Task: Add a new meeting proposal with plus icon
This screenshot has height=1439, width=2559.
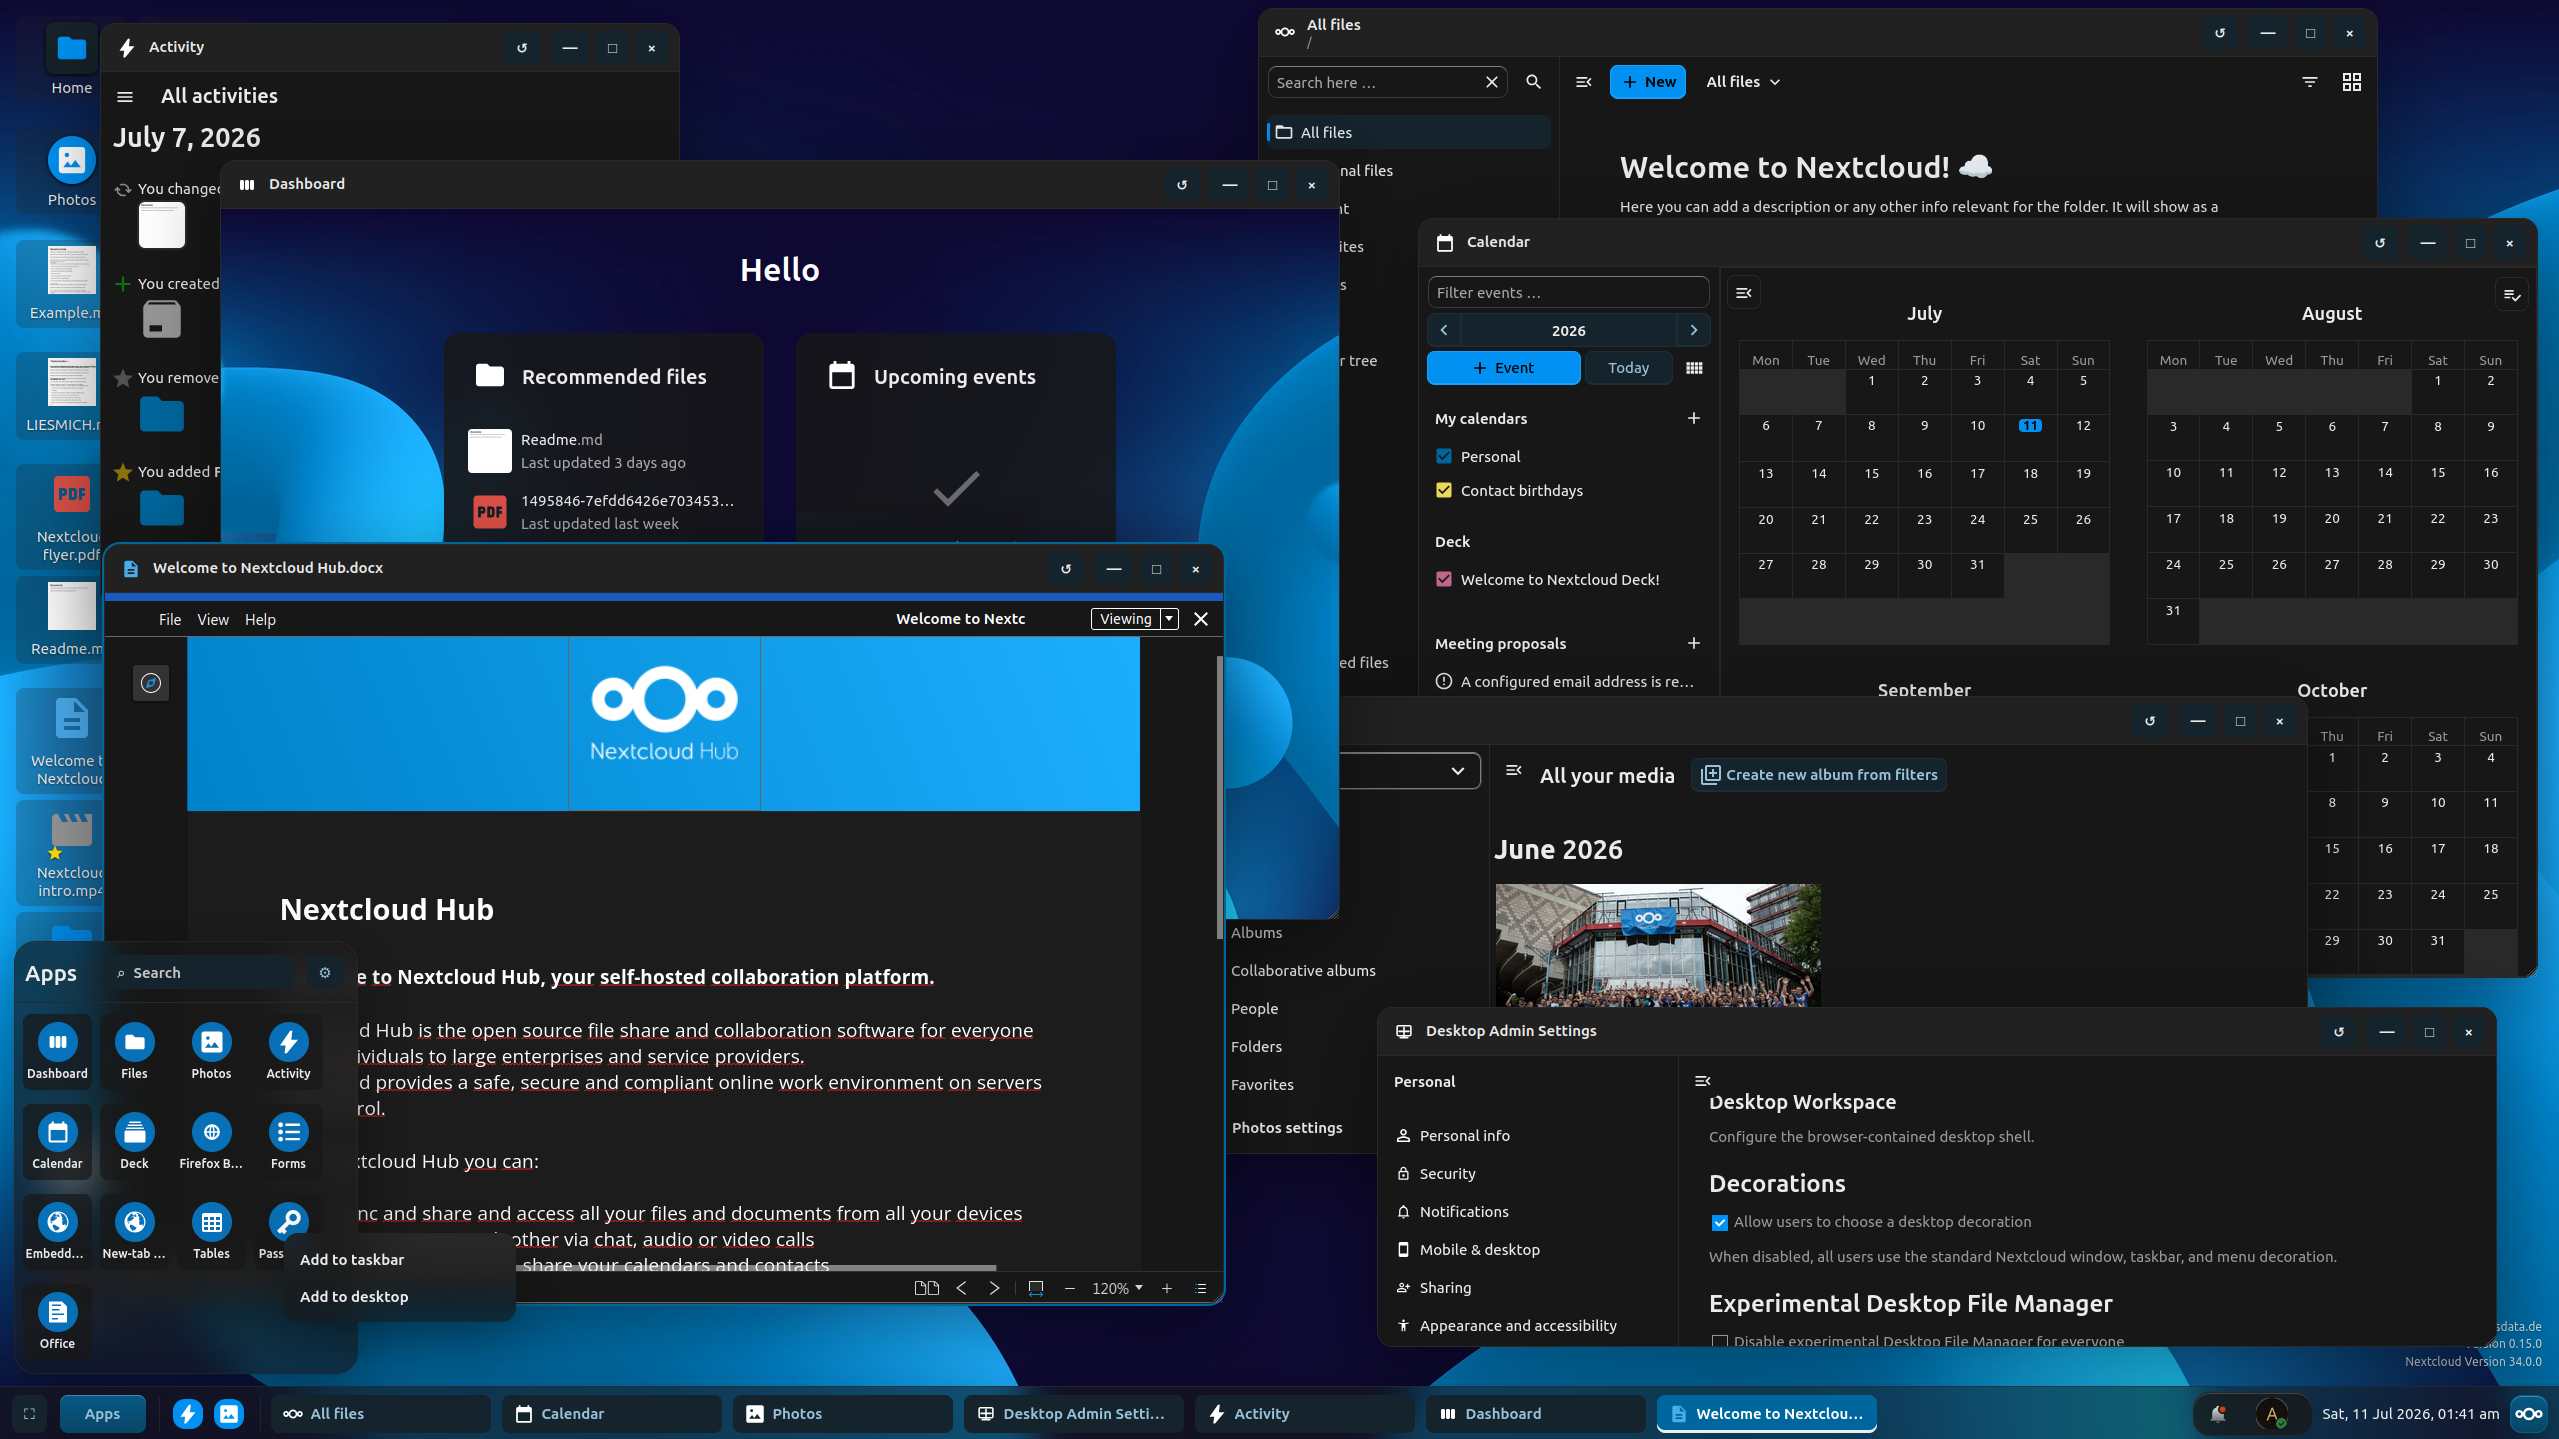Action: 1693,643
